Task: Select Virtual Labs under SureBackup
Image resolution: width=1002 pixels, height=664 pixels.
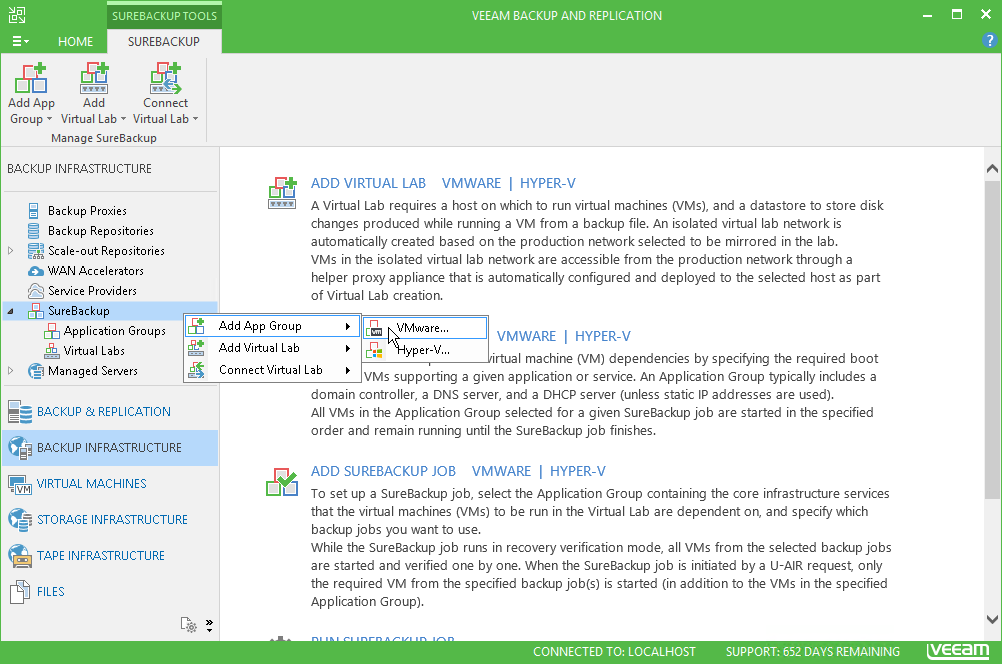Action: pos(94,351)
